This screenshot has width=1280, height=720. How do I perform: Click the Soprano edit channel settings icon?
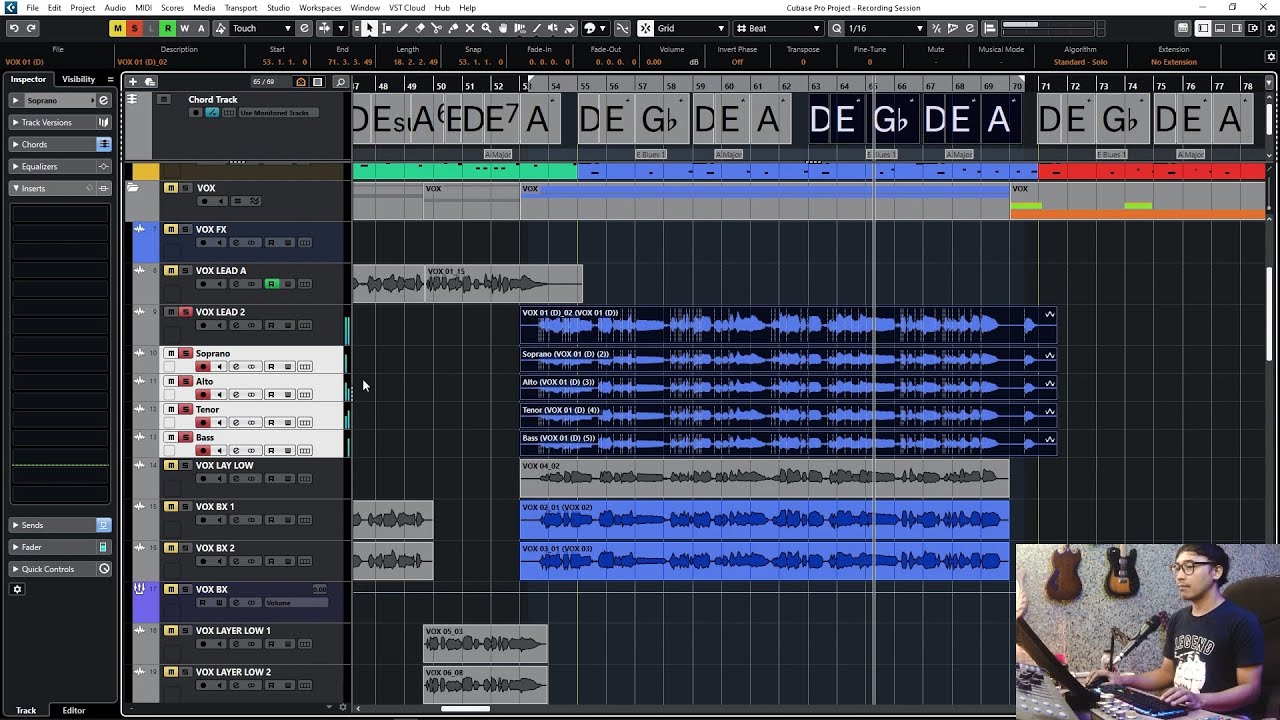[103, 100]
